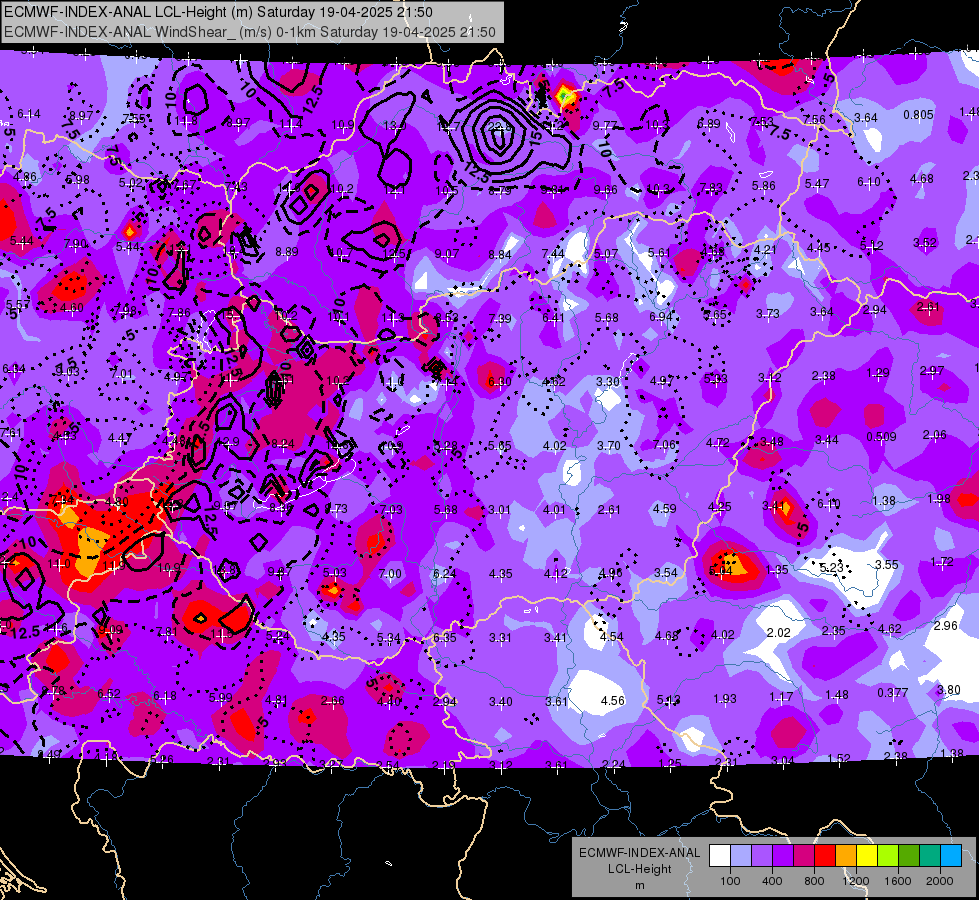This screenshot has width=979, height=900.
Task: Click the grid value 3.73
Action: coord(768,314)
